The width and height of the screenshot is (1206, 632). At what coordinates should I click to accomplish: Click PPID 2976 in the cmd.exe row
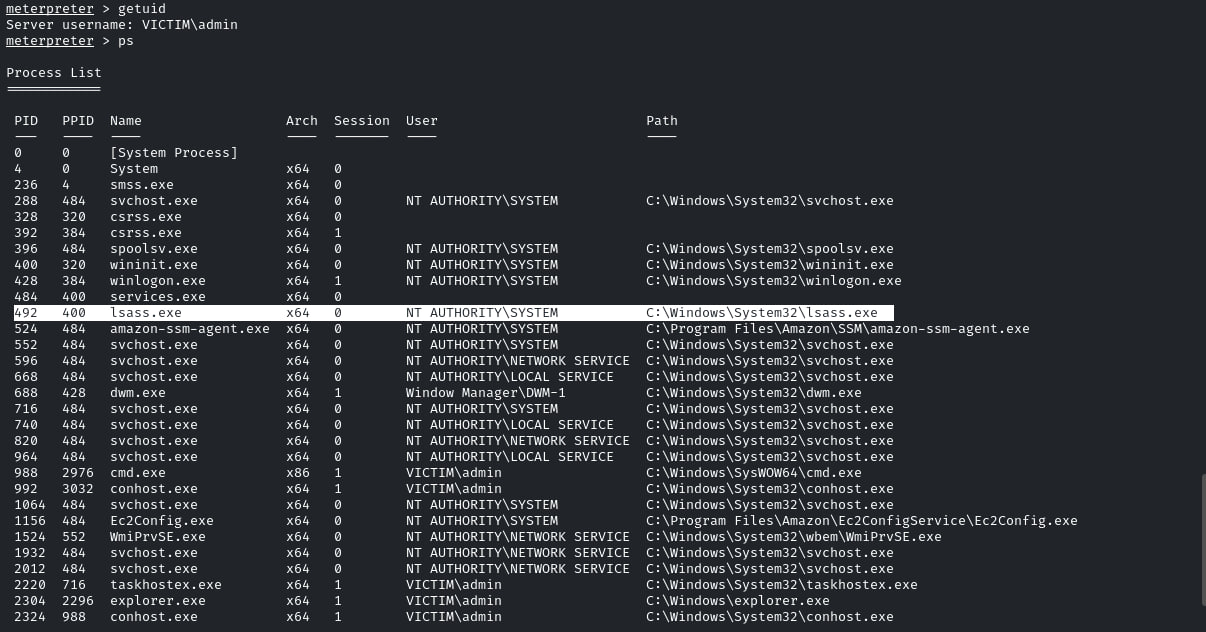(78, 473)
